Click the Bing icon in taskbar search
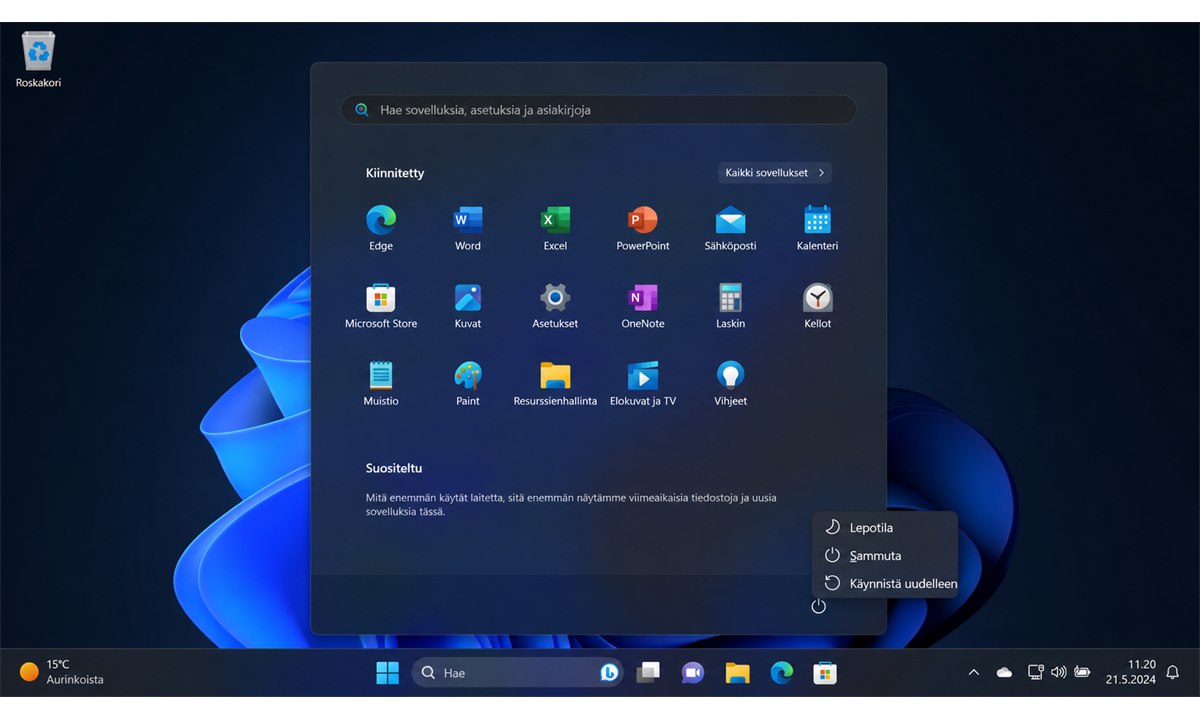Screen dimensions: 1200x720 tap(608, 673)
